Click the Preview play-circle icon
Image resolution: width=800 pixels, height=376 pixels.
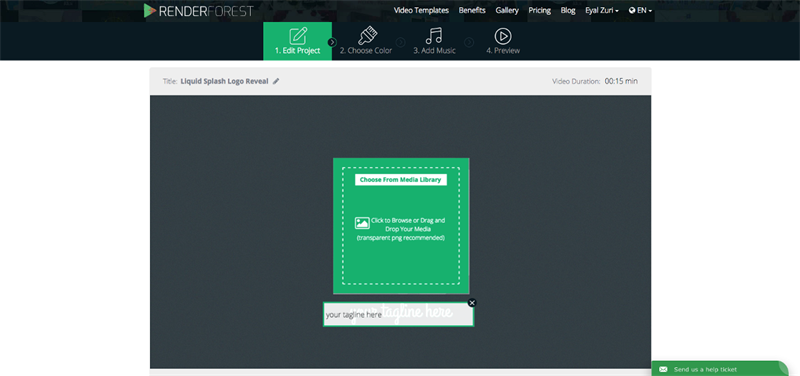(x=503, y=36)
